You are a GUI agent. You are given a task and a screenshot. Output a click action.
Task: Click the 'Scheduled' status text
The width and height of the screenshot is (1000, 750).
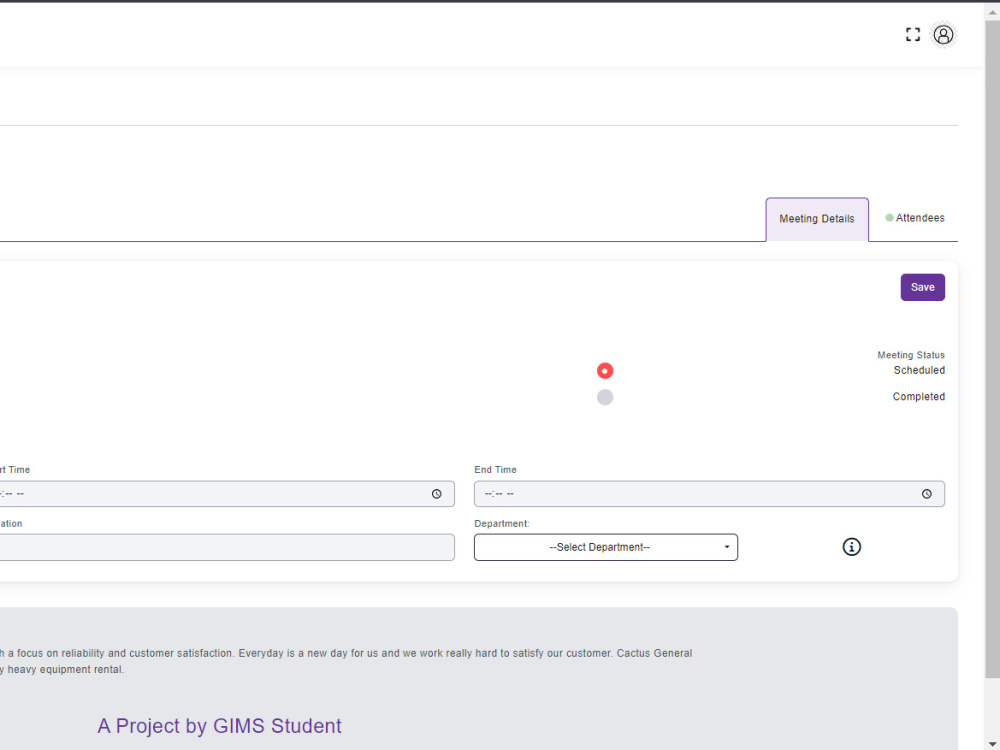click(919, 370)
